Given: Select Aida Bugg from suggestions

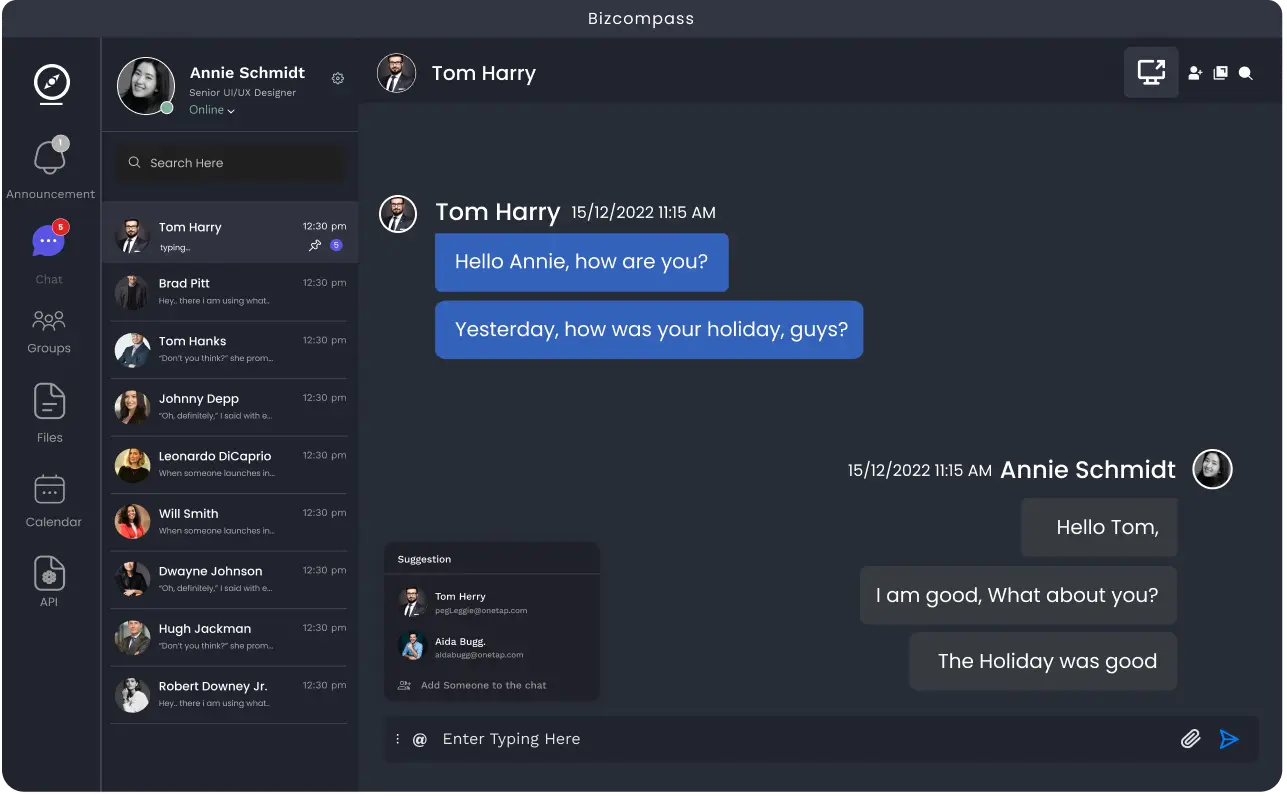Looking at the screenshot, I should 460,646.
